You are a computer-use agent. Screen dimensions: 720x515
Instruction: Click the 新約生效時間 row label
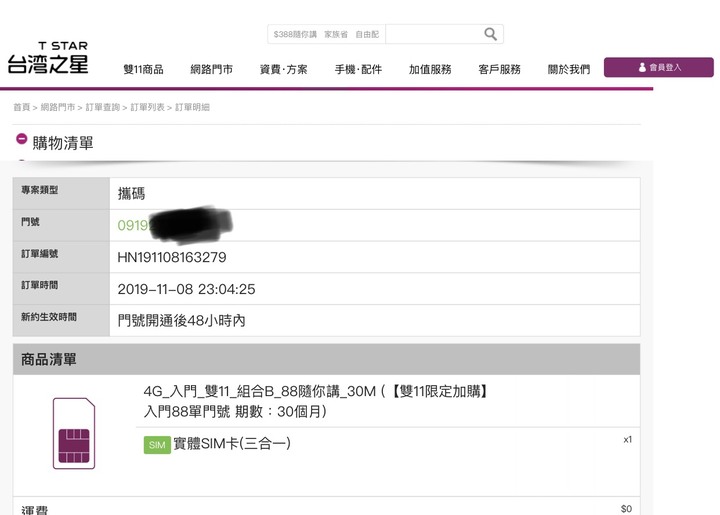pos(49,317)
